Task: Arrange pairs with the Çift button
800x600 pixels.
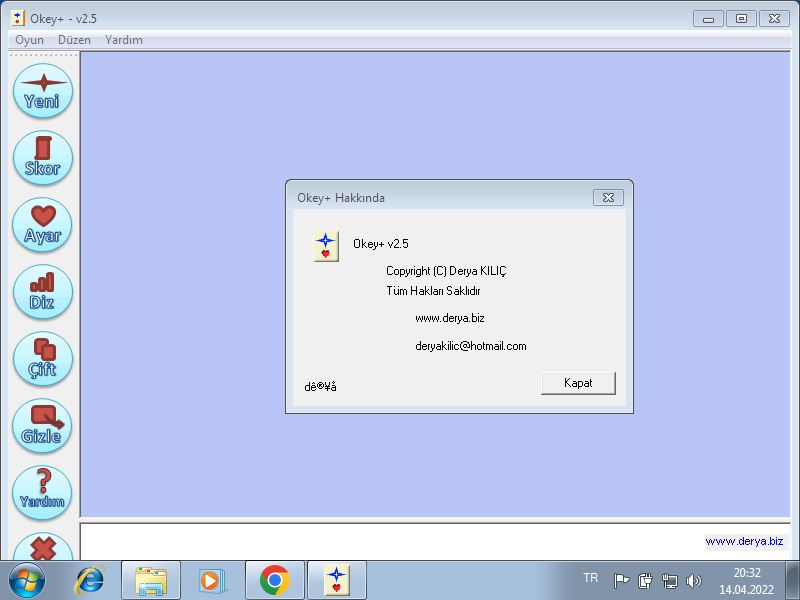Action: tap(43, 359)
